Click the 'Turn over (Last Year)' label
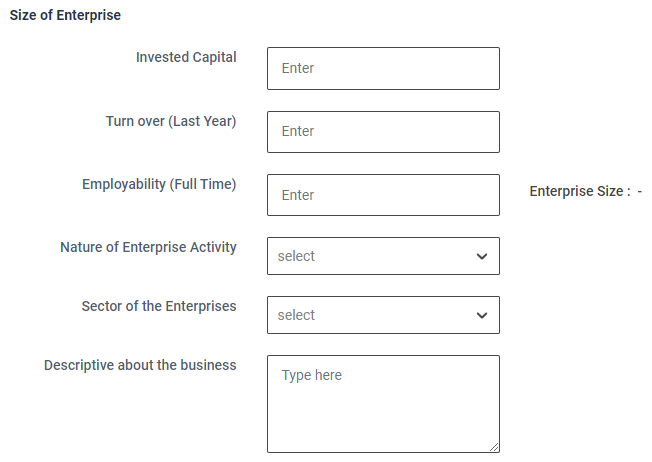 (171, 121)
